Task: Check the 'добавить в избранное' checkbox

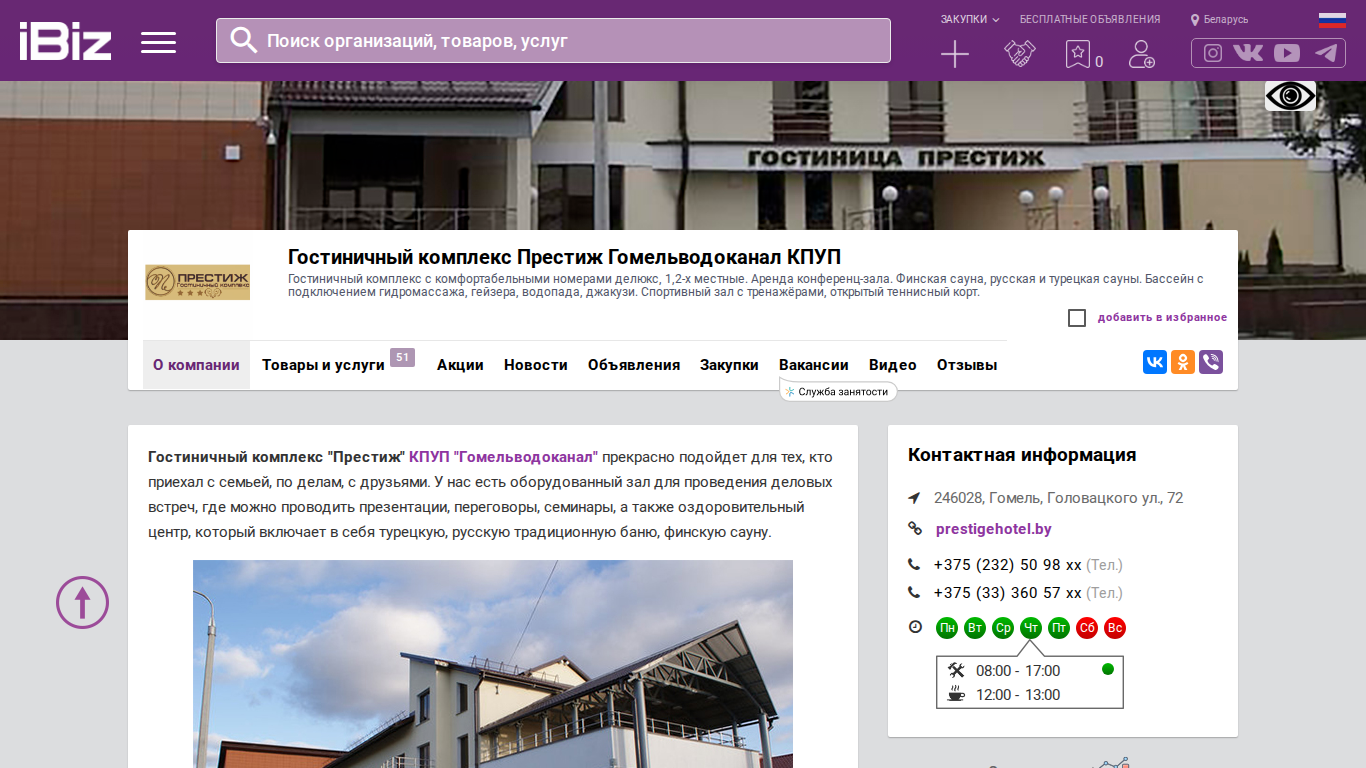Action: tap(1077, 318)
